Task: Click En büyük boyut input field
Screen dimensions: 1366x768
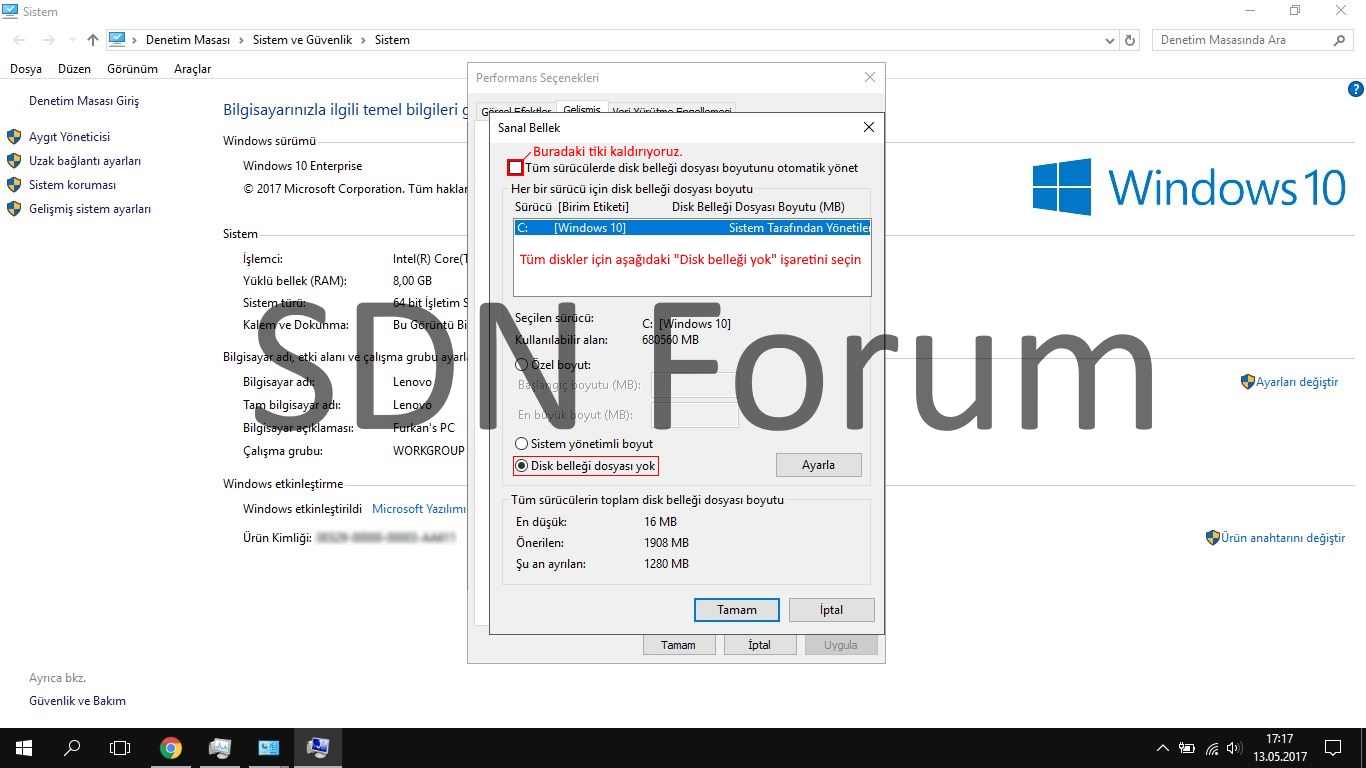Action: (x=695, y=414)
